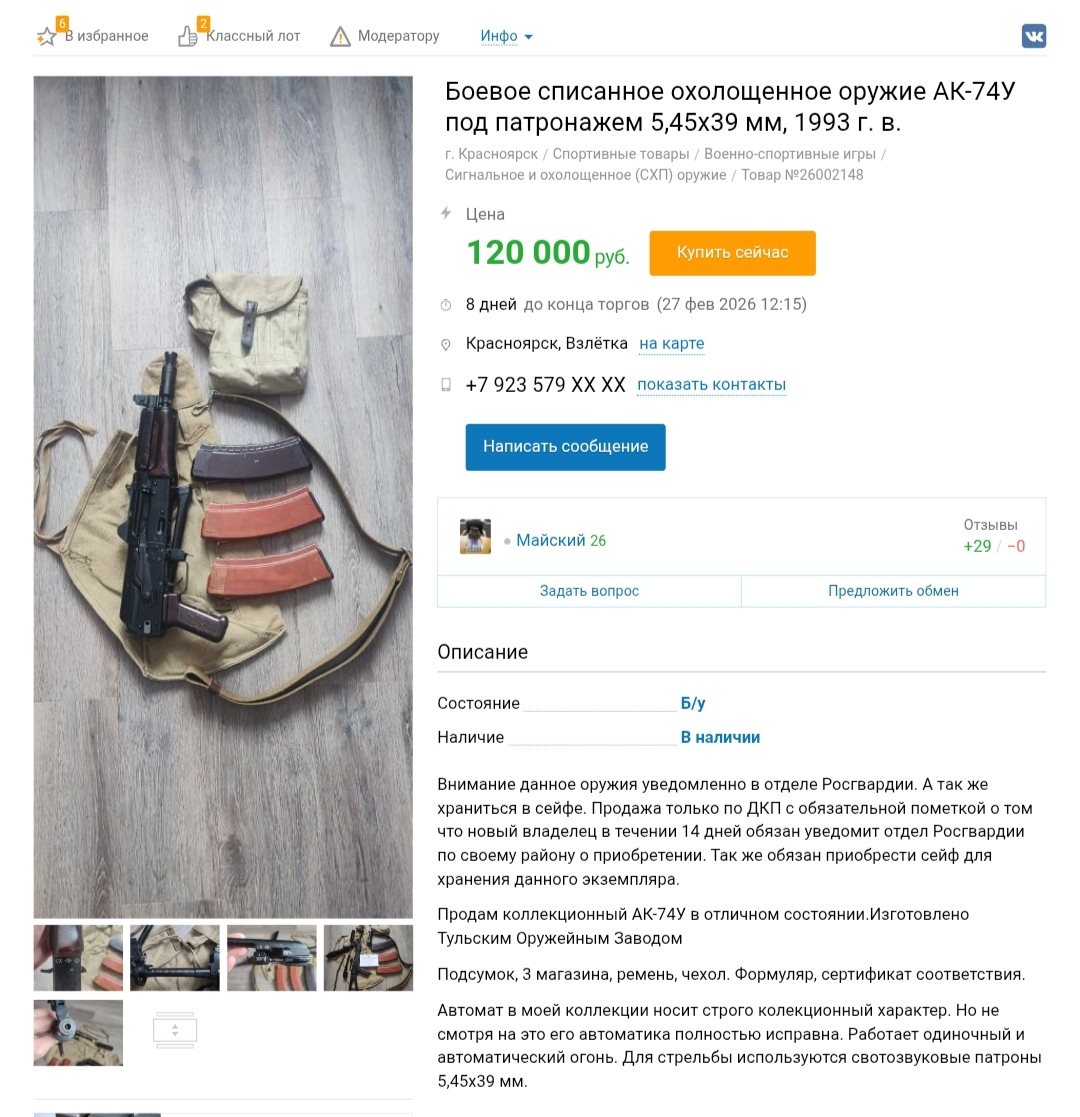Viewport: 1080px width, 1117px height.
Task: Share listing via VK icon
Action: (x=1034, y=36)
